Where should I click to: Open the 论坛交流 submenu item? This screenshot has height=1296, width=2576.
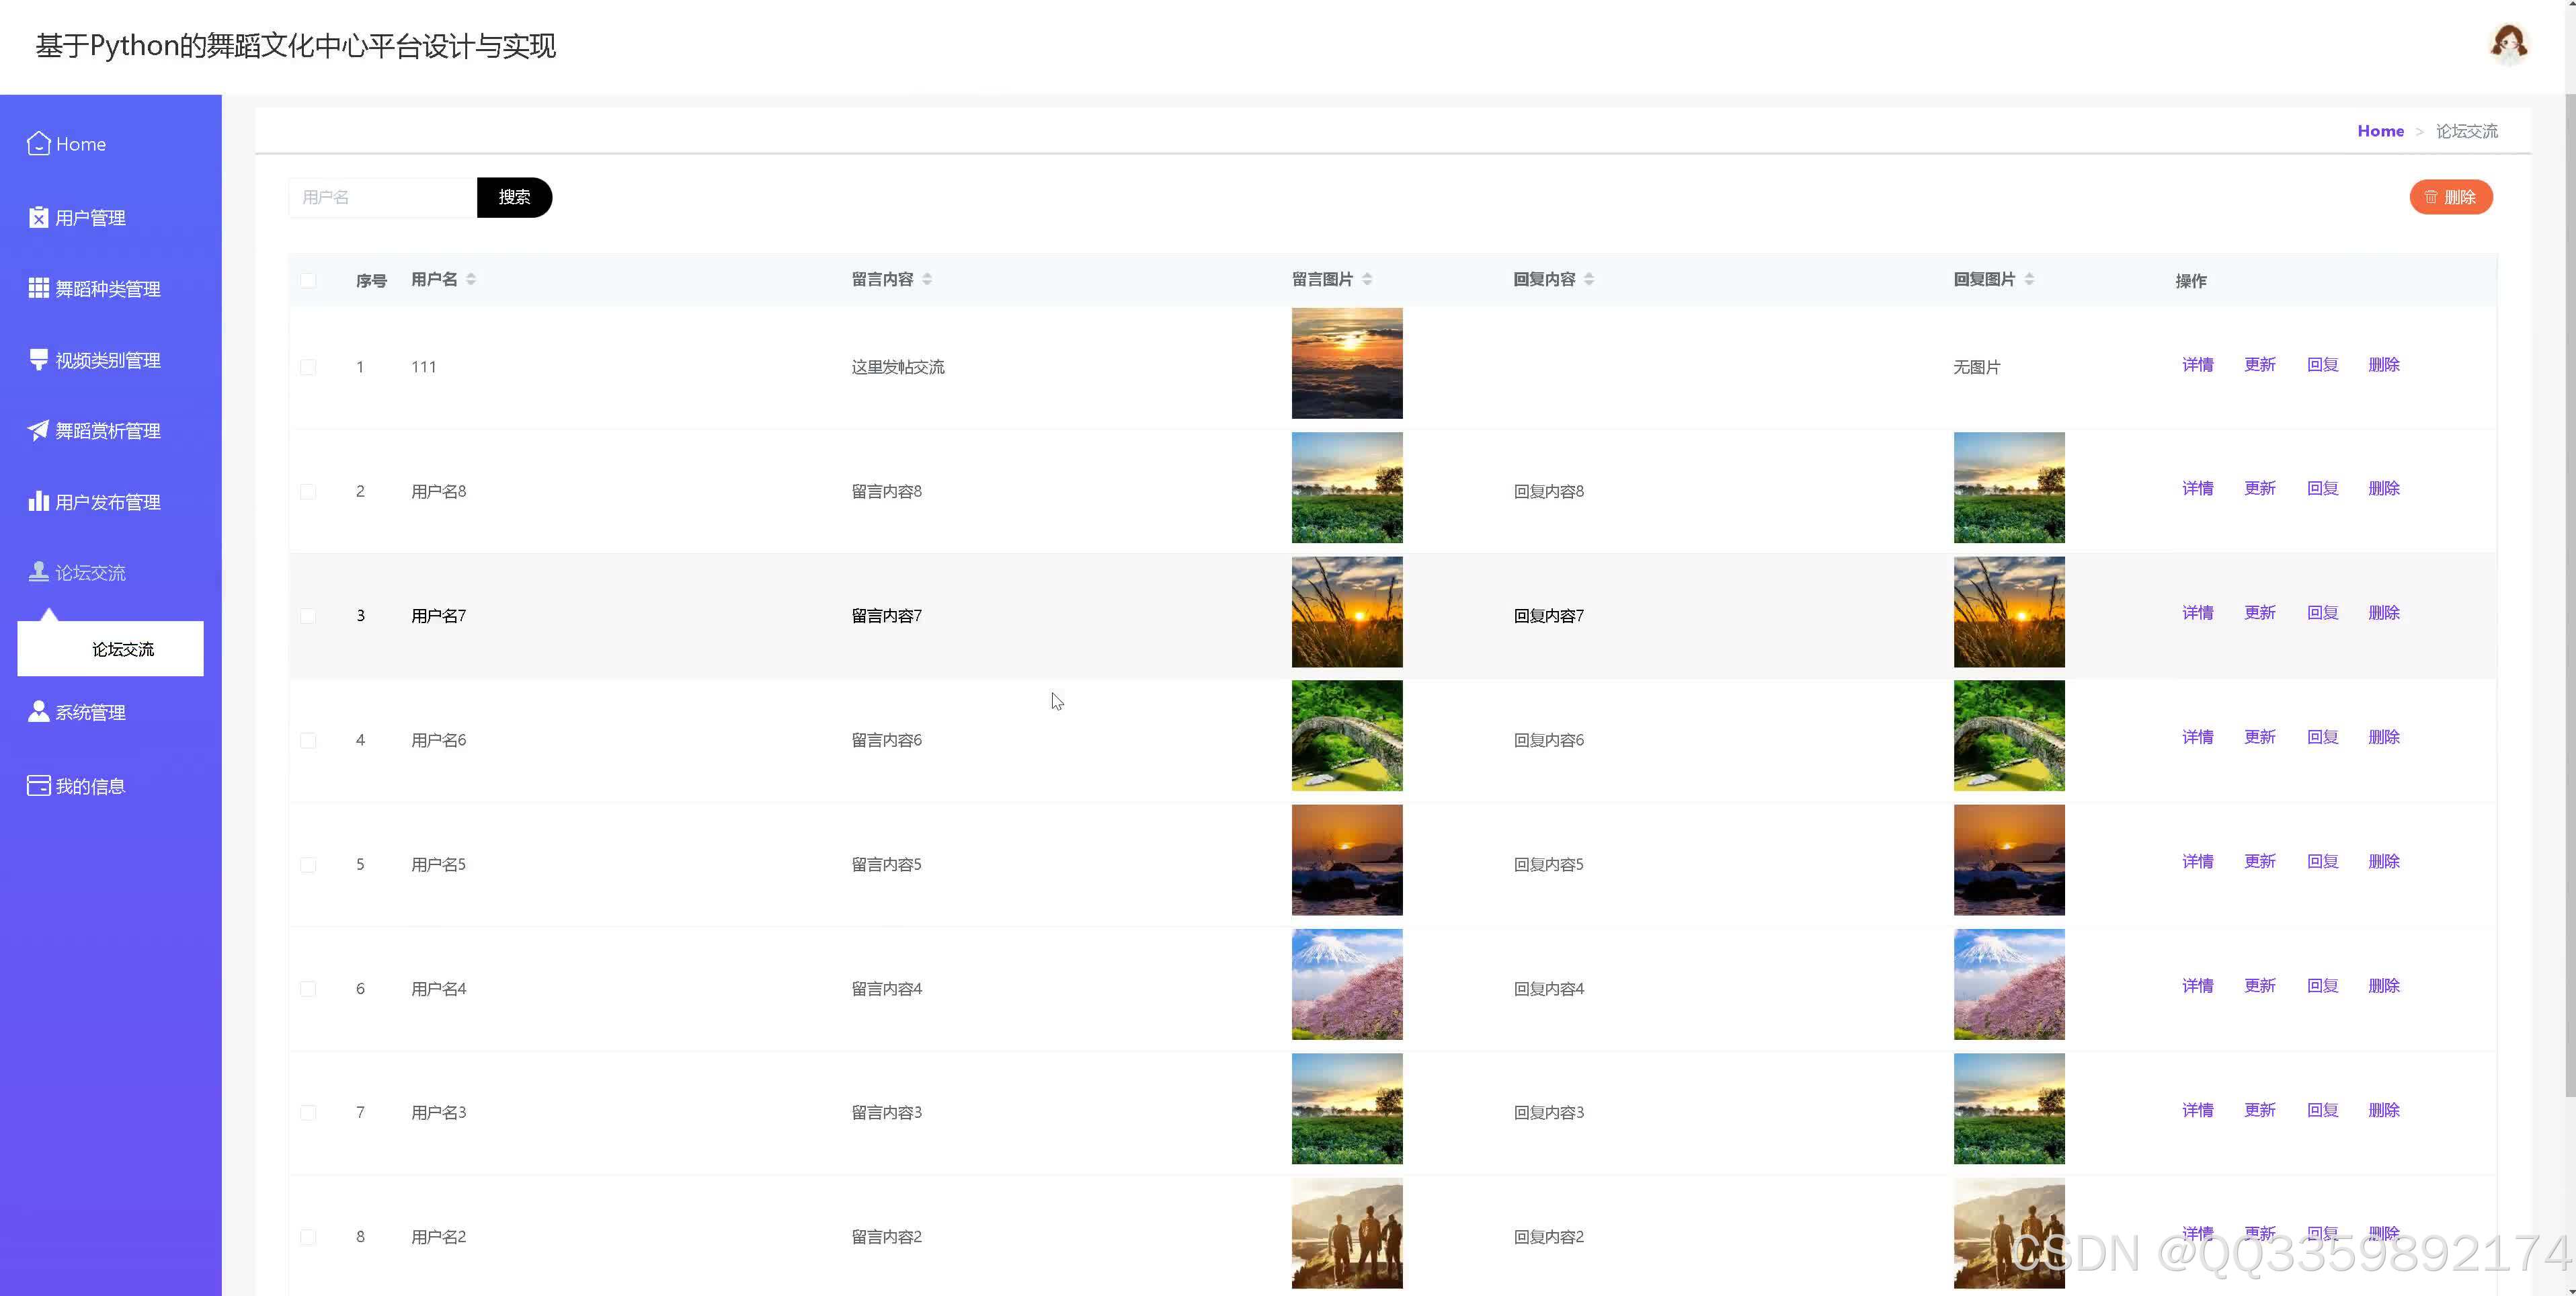pos(122,649)
